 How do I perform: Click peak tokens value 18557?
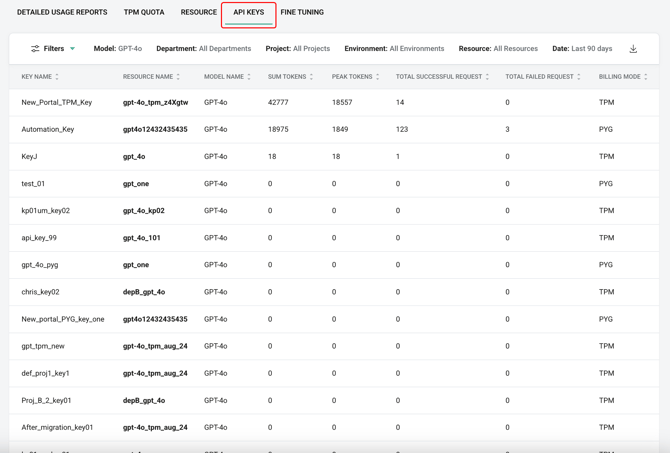click(x=342, y=103)
